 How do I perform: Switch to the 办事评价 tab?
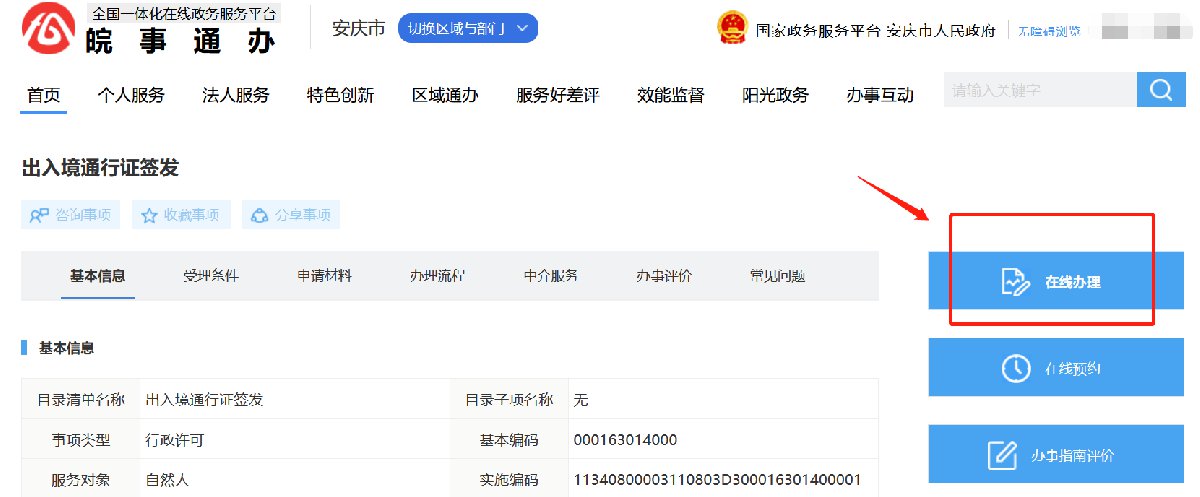click(x=664, y=276)
